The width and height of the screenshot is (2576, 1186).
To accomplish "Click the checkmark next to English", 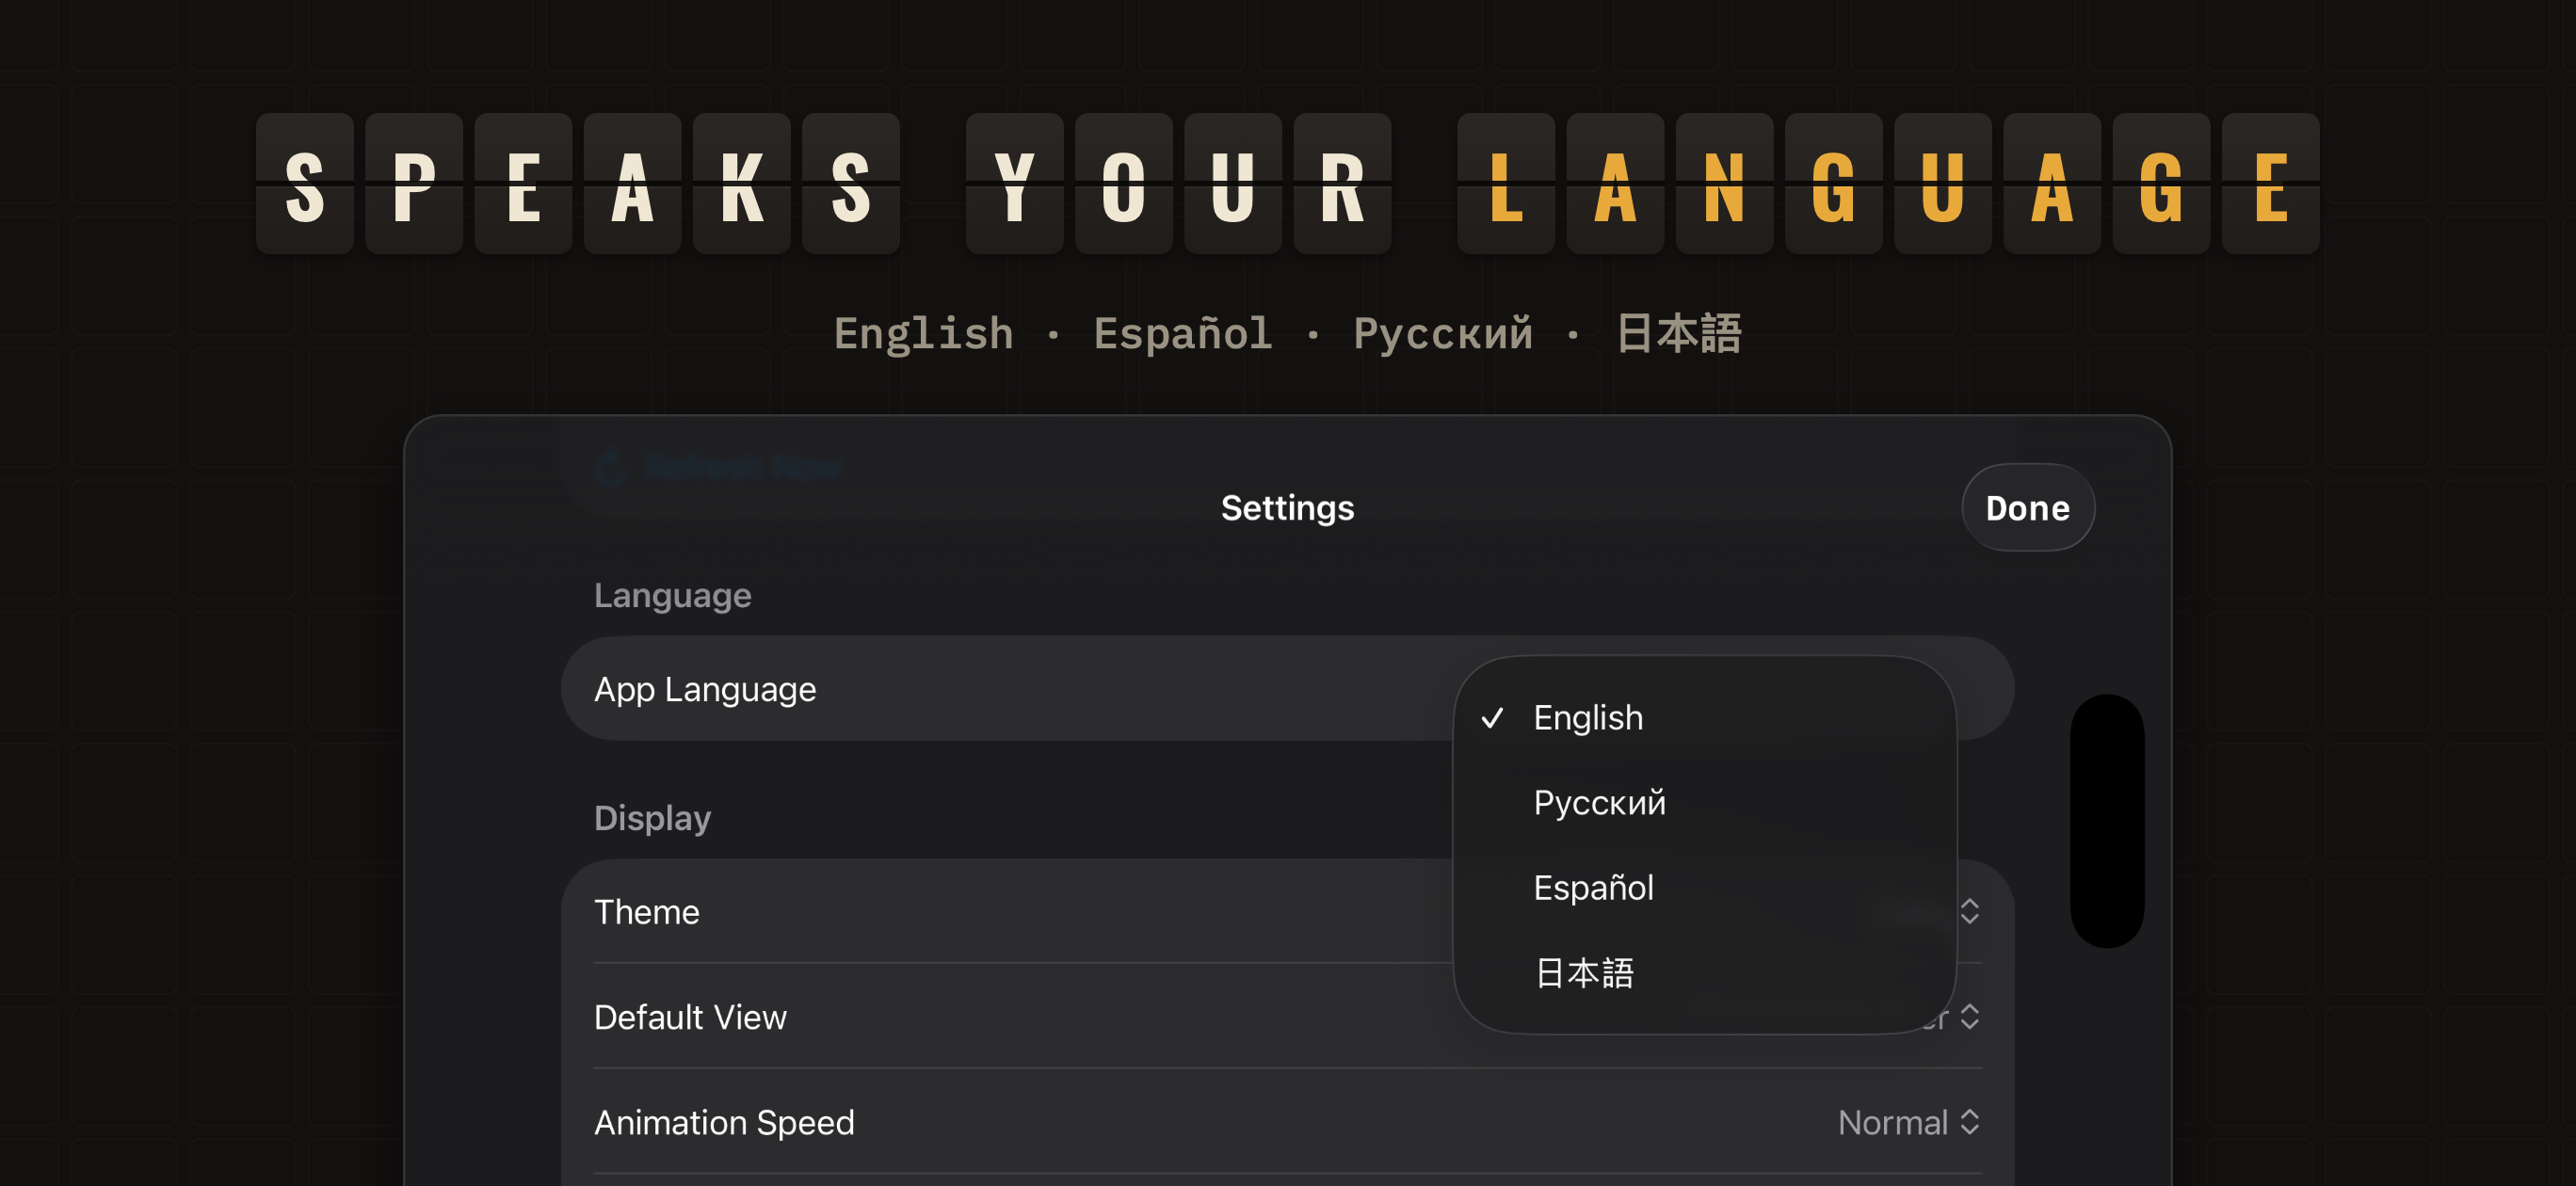I will coord(1492,717).
